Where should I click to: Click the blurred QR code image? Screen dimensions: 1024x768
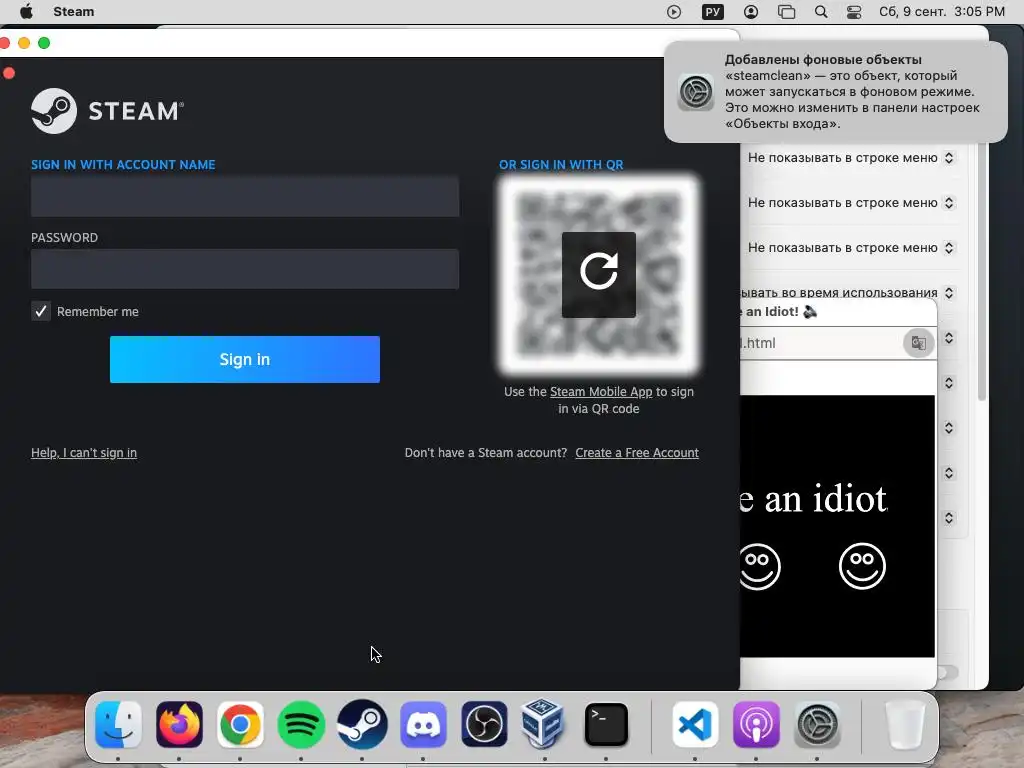point(599,274)
